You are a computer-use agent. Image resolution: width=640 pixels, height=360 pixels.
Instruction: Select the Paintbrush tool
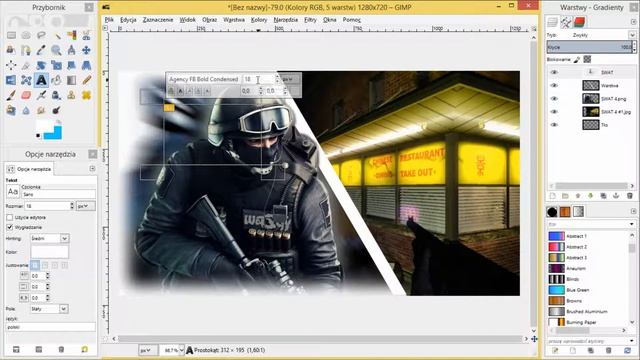coord(11,96)
